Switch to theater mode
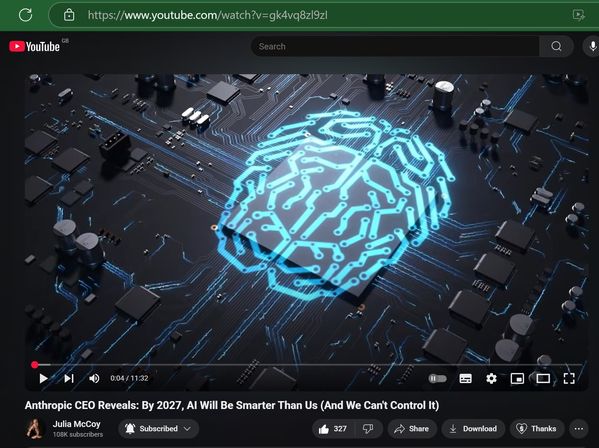This screenshot has width=599, height=448. point(543,378)
